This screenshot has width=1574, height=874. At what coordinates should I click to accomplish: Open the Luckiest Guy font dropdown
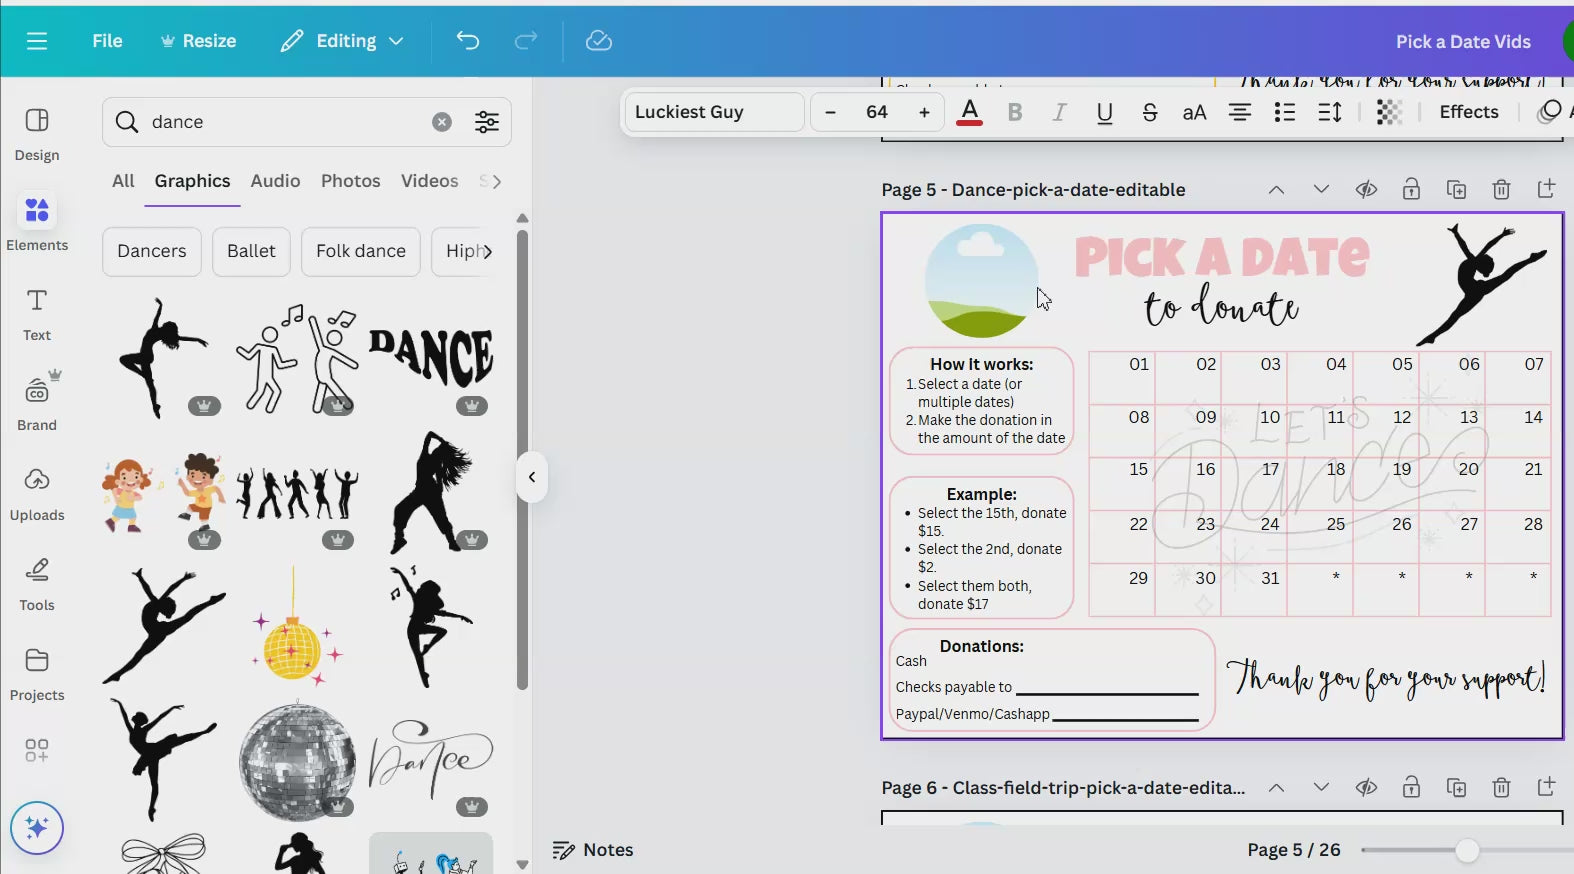pos(714,112)
